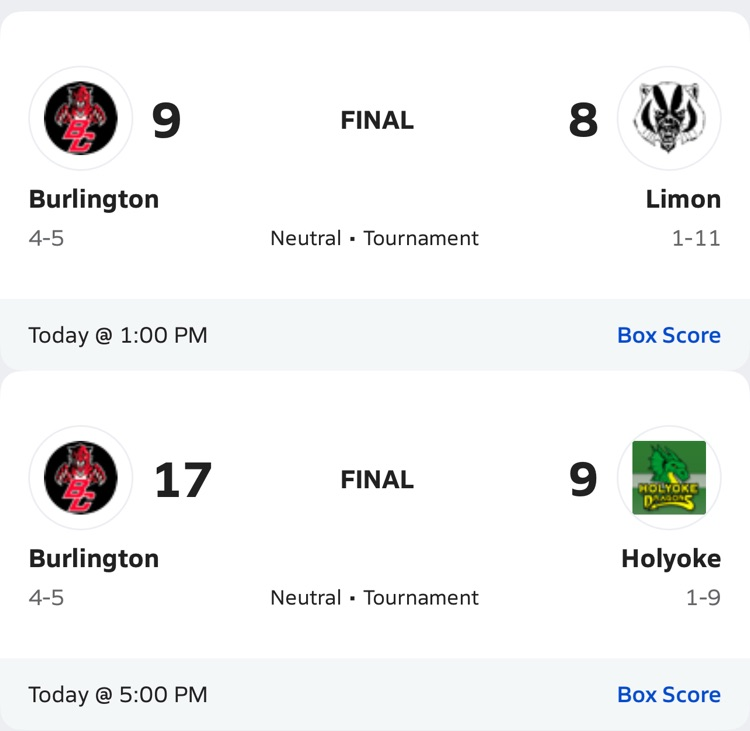The image size is (750, 731).
Task: Select the Limon team name
Action: point(683,199)
